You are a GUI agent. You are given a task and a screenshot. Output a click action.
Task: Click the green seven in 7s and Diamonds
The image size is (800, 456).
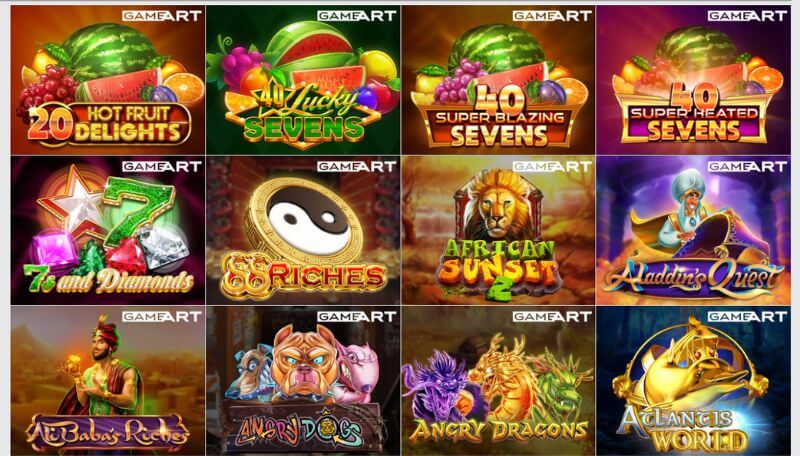point(137,210)
